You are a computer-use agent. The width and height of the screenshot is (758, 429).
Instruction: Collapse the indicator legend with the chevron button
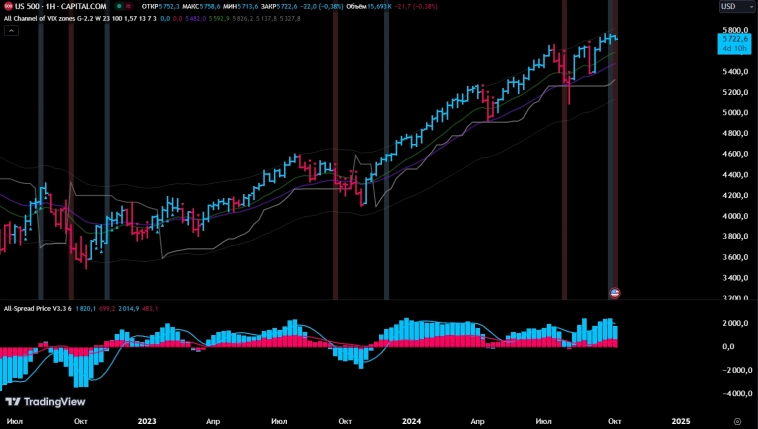coord(10,31)
